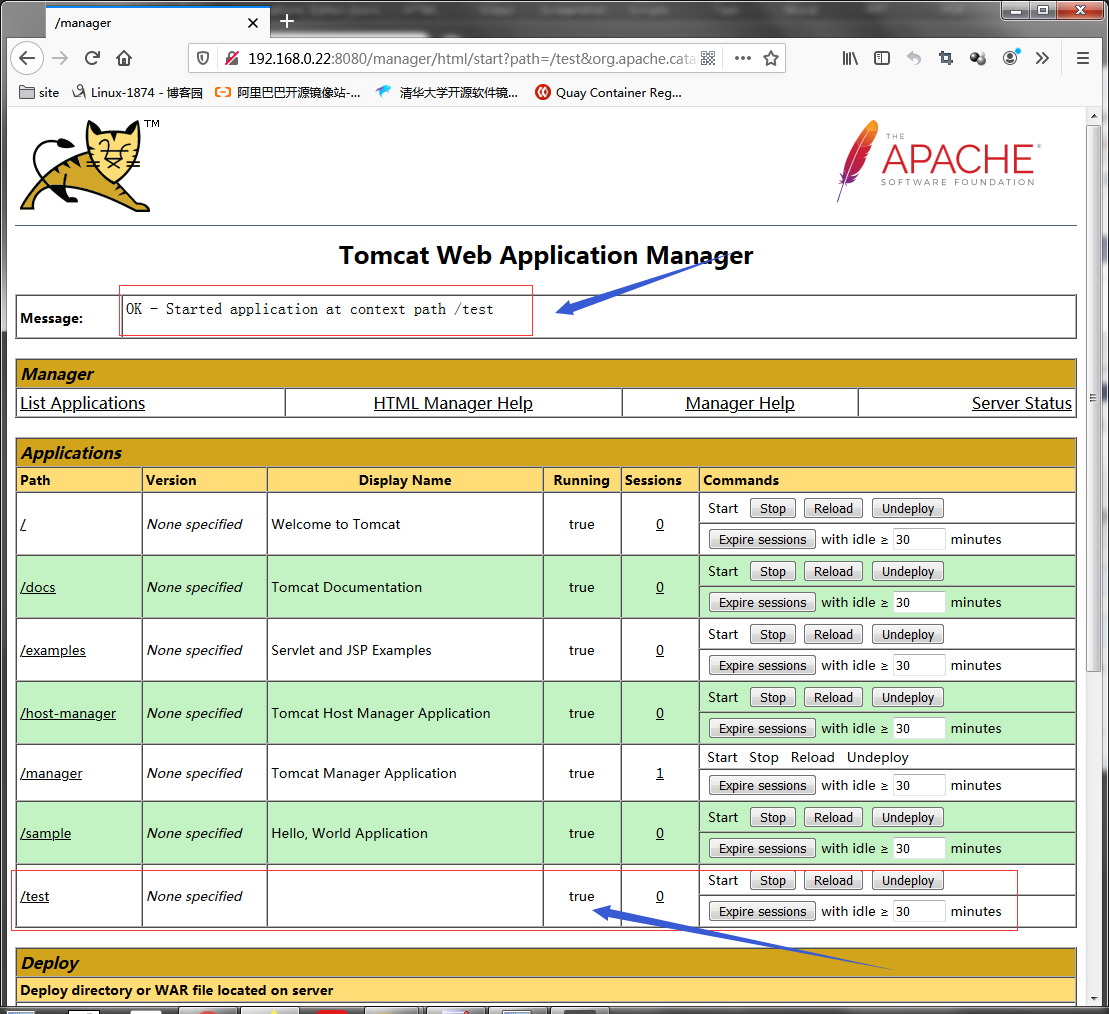
Task: Reload the page with the refresh icon
Action: pos(92,58)
